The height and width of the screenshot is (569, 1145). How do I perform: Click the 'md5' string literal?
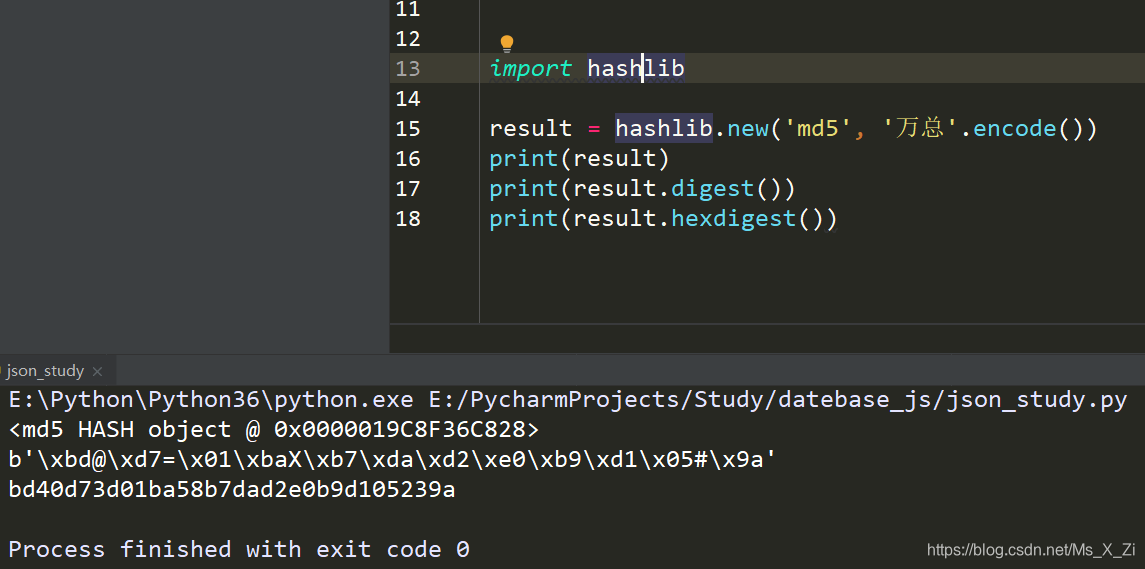pyautogui.click(x=817, y=129)
